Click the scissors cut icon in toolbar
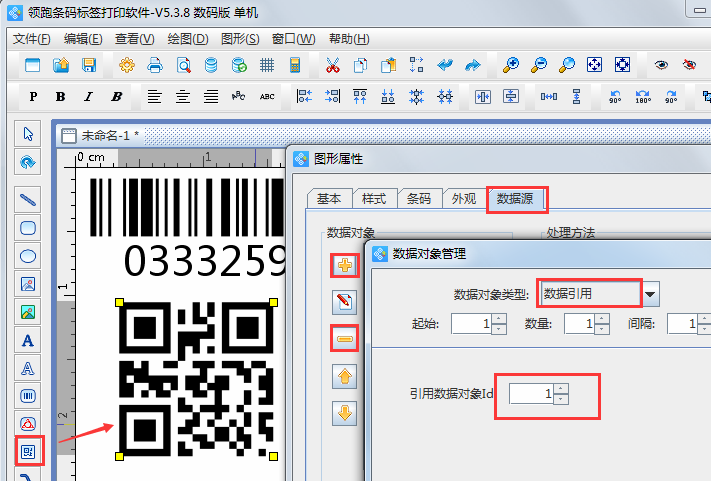The width and height of the screenshot is (711, 481). [x=332, y=65]
